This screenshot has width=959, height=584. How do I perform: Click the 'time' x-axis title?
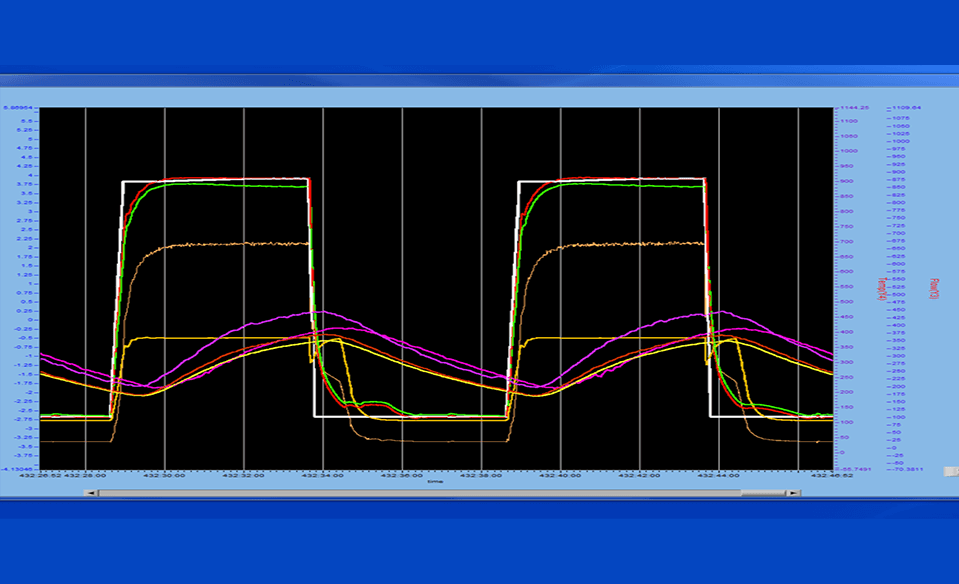click(x=435, y=482)
